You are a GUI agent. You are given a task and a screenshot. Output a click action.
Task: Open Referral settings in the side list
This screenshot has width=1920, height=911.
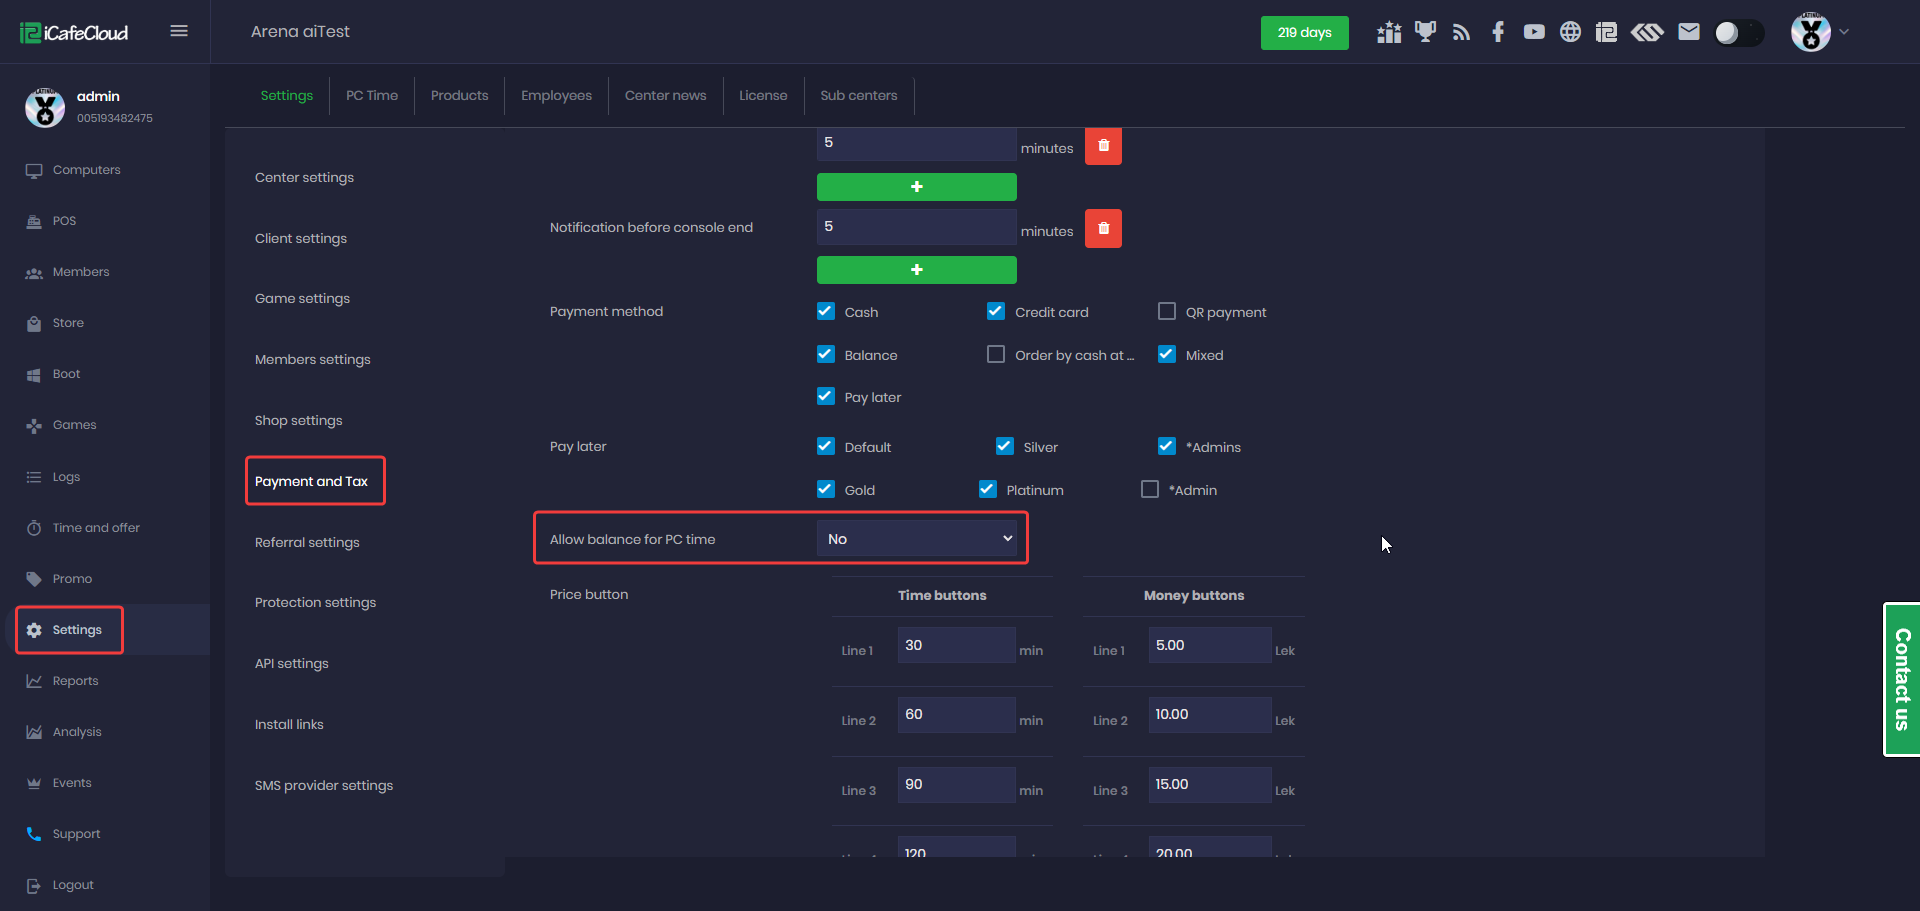coord(307,542)
